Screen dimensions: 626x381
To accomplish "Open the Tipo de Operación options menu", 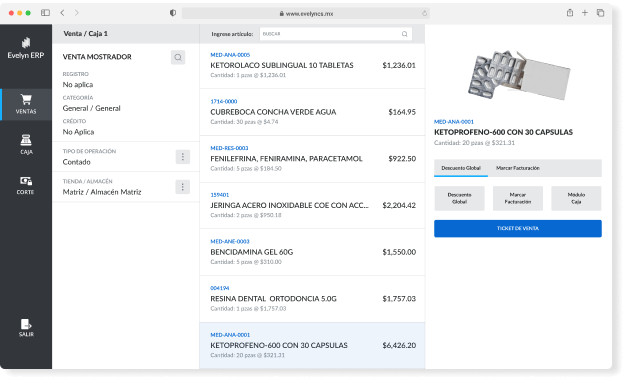I will click(182, 157).
